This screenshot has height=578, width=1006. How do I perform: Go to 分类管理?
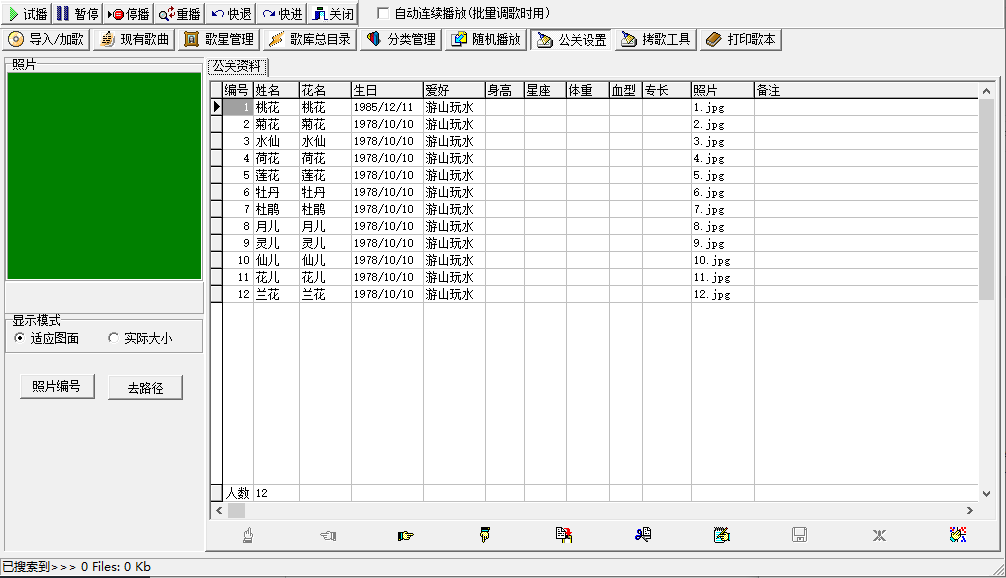pos(401,40)
